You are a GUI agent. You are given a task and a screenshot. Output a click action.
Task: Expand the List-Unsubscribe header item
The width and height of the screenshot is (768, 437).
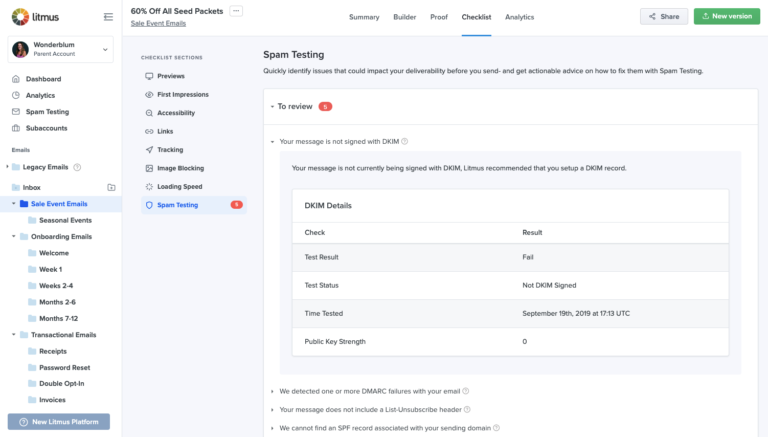[x=272, y=410]
